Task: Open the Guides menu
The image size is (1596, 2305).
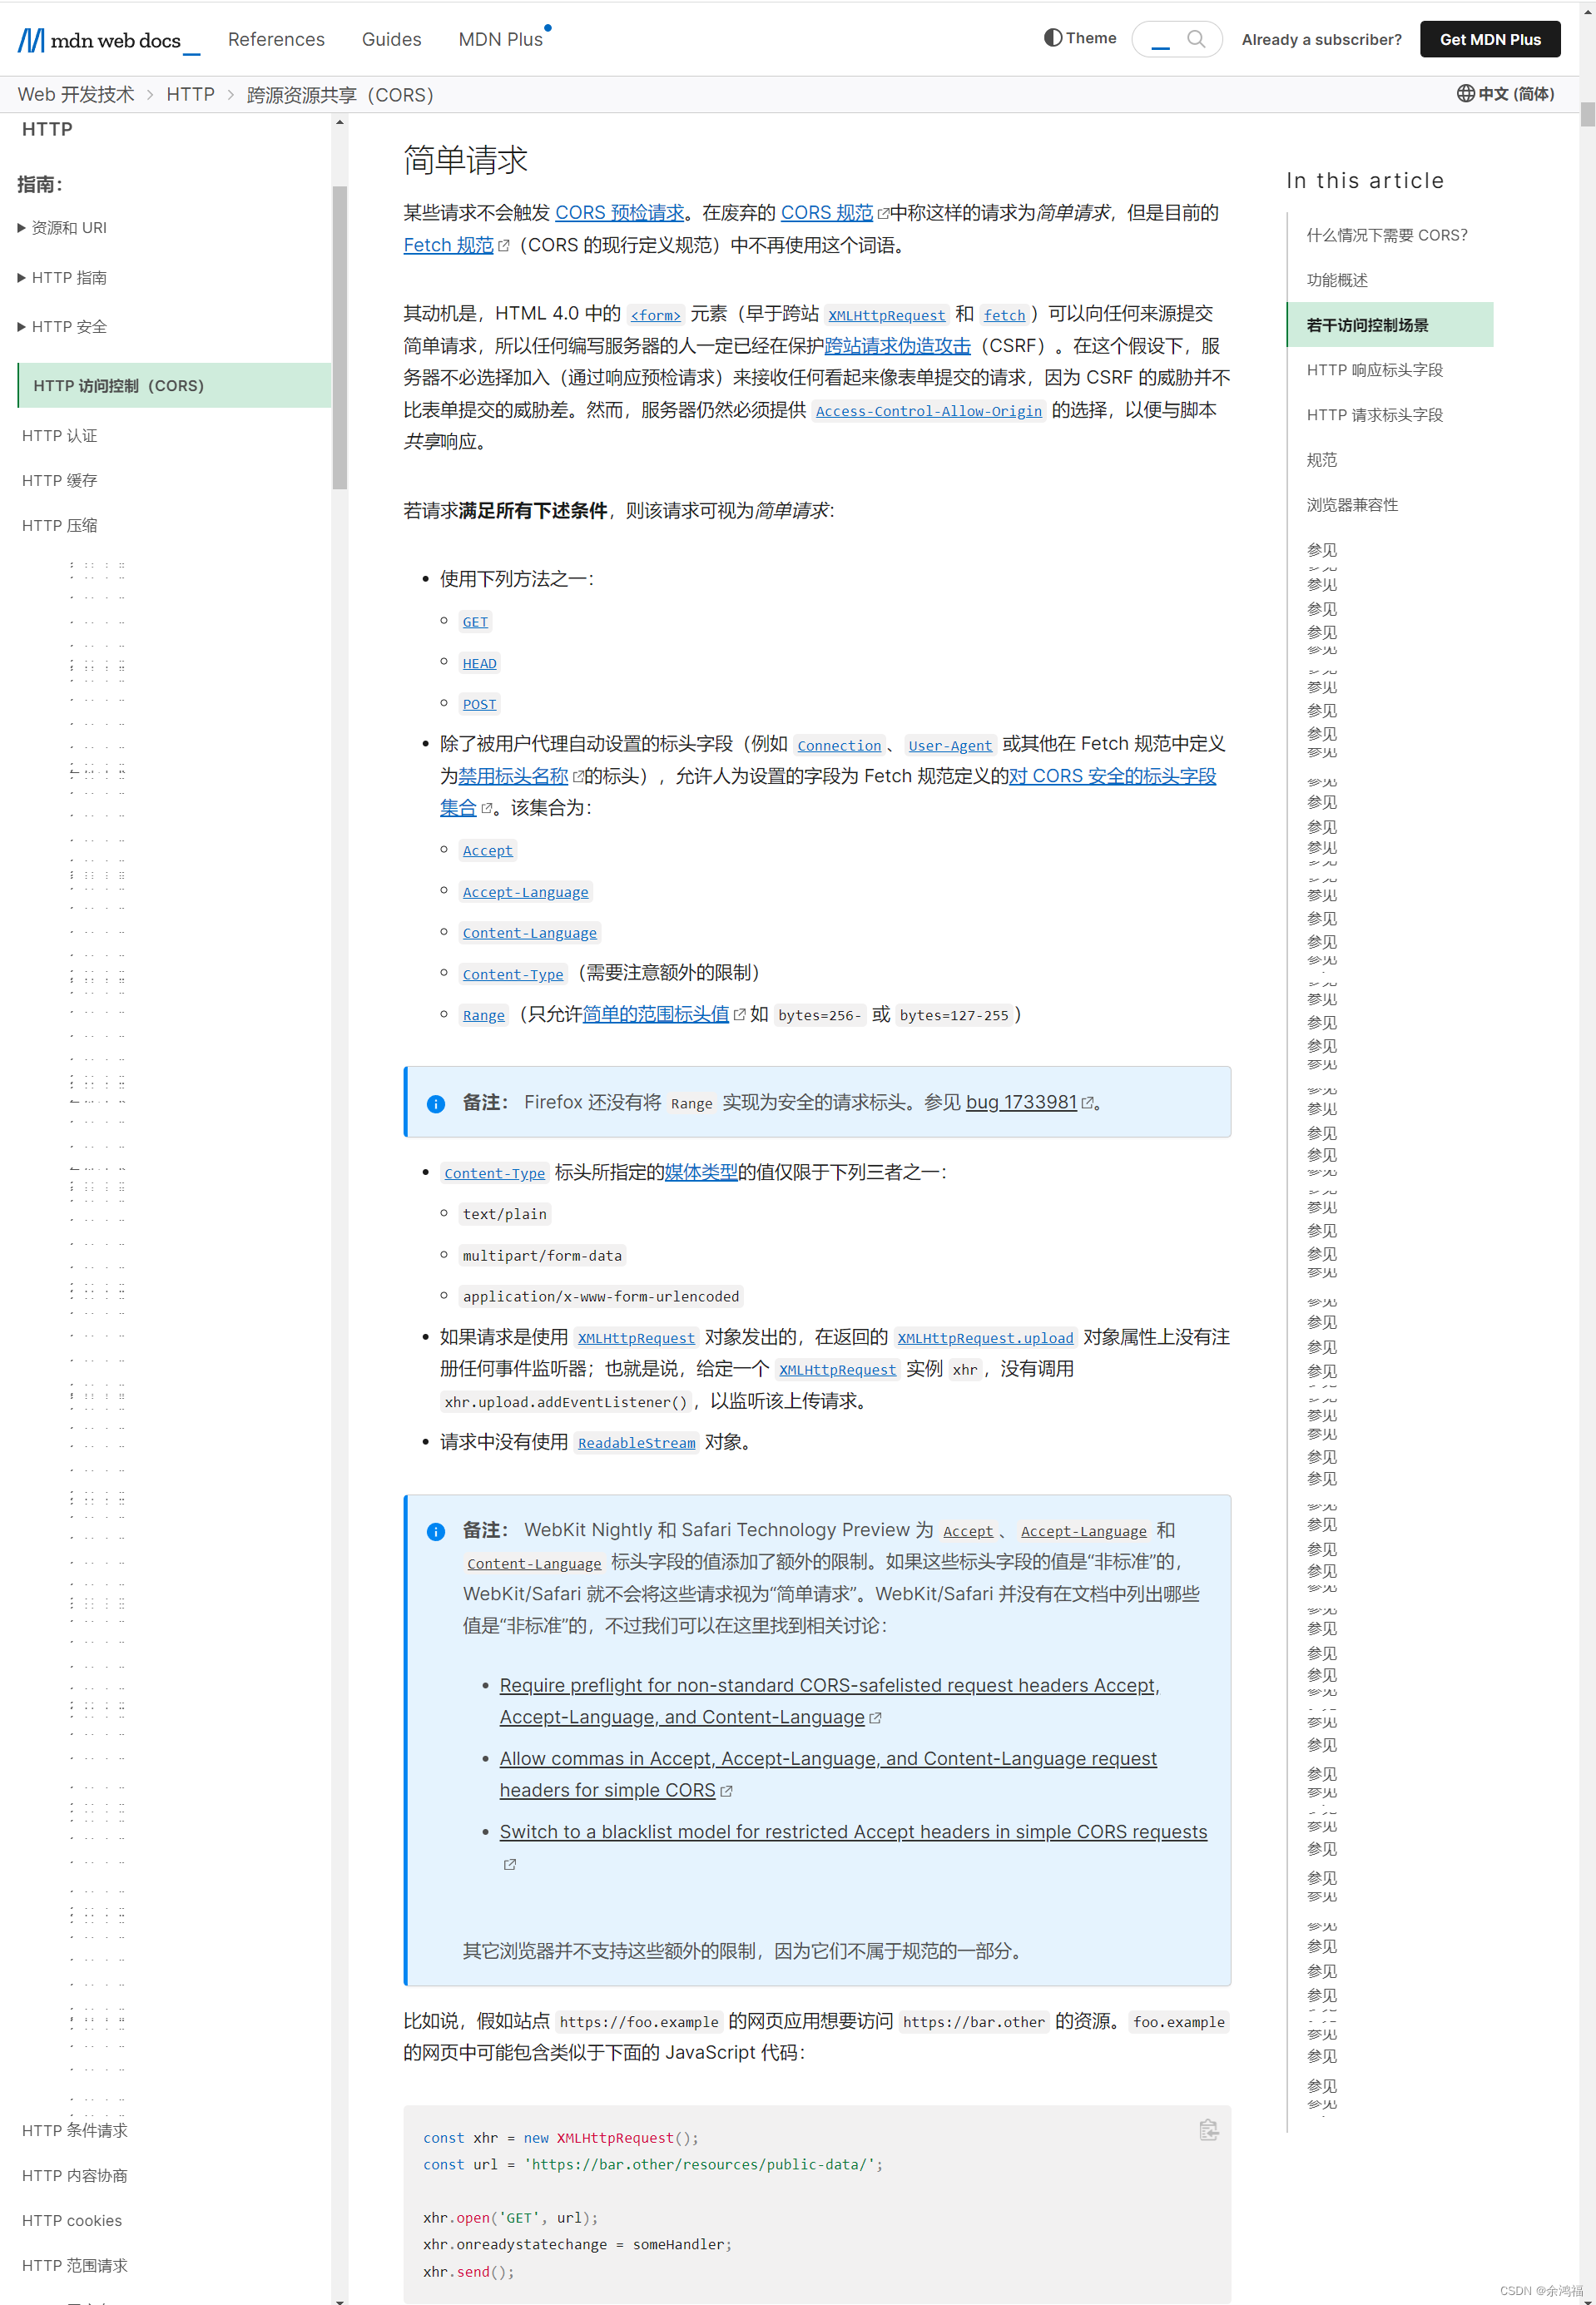Action: tap(391, 39)
